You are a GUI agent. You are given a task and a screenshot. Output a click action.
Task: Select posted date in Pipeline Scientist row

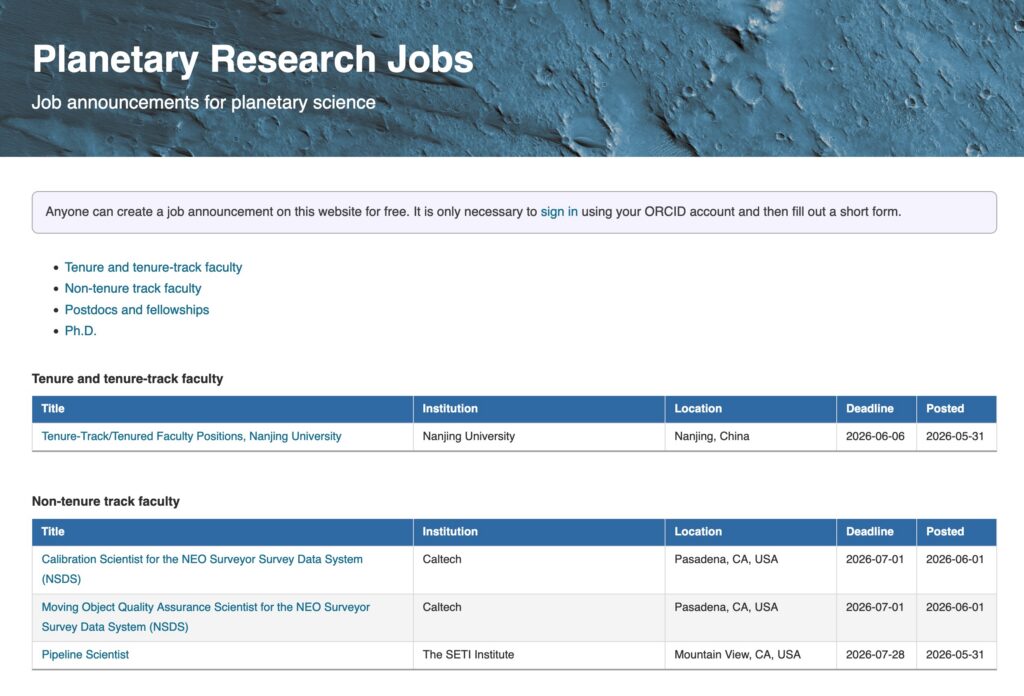tap(957, 655)
